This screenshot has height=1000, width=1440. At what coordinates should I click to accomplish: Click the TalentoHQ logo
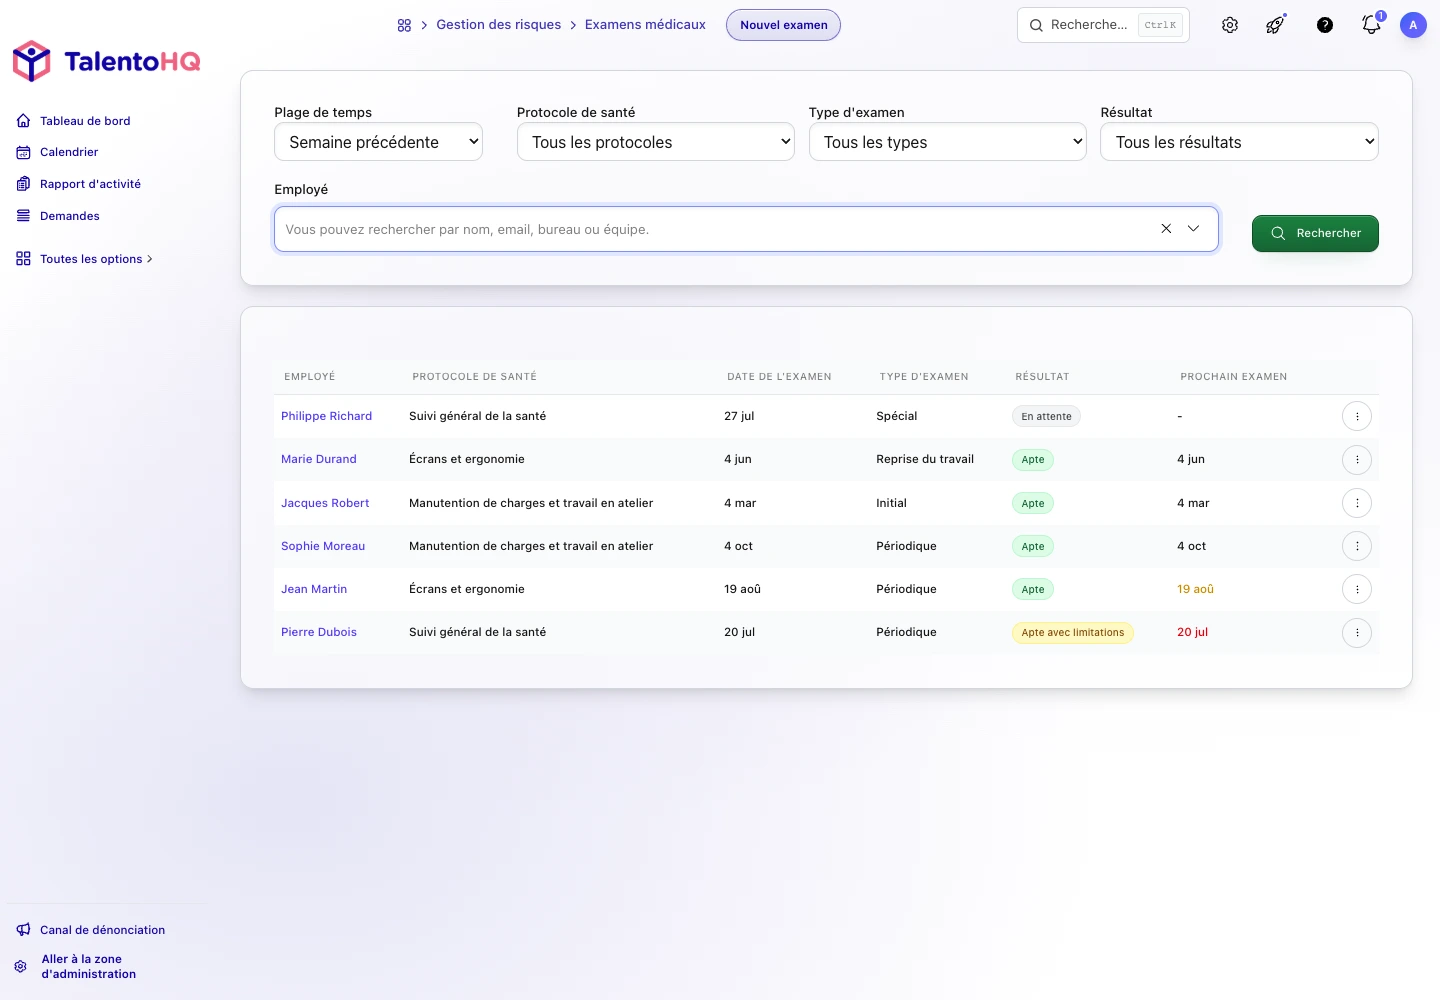[x=106, y=61]
